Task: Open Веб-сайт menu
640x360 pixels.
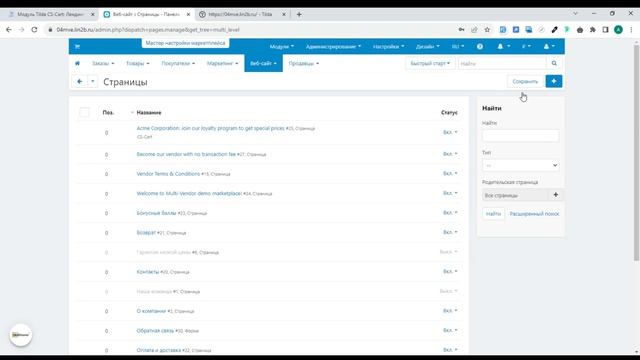Action: tap(263, 63)
